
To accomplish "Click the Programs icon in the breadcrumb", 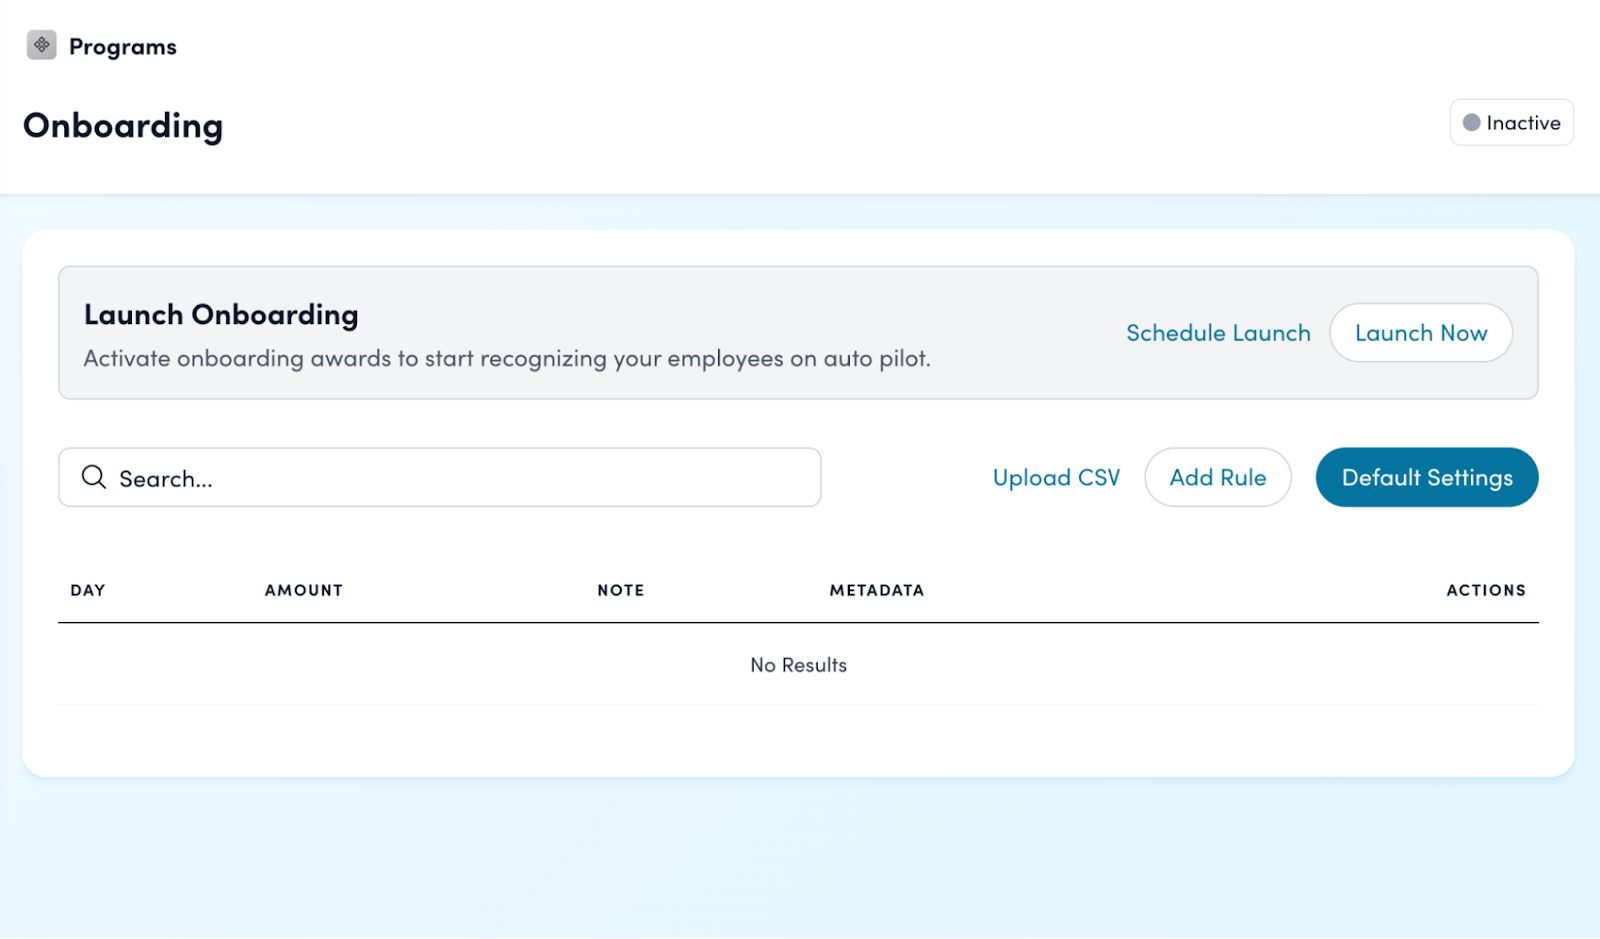I will click(41, 45).
